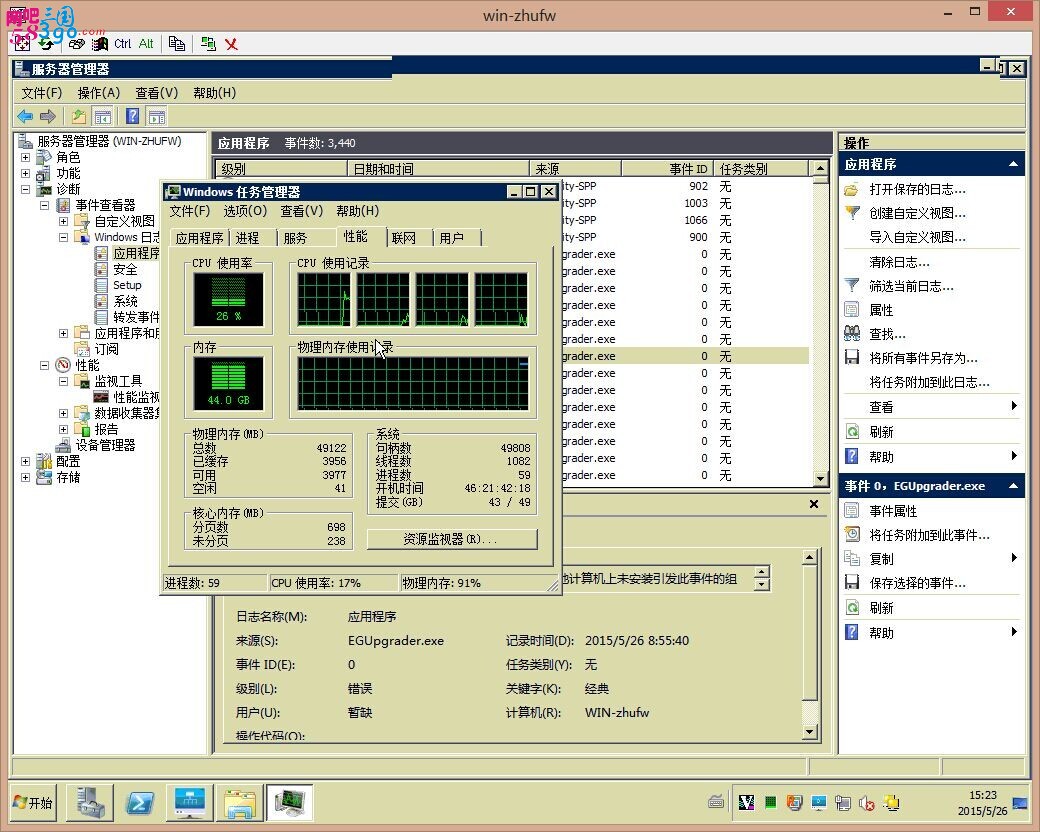Select 性能监视器 tree item
Image resolution: width=1040 pixels, height=832 pixels.
pos(136,397)
